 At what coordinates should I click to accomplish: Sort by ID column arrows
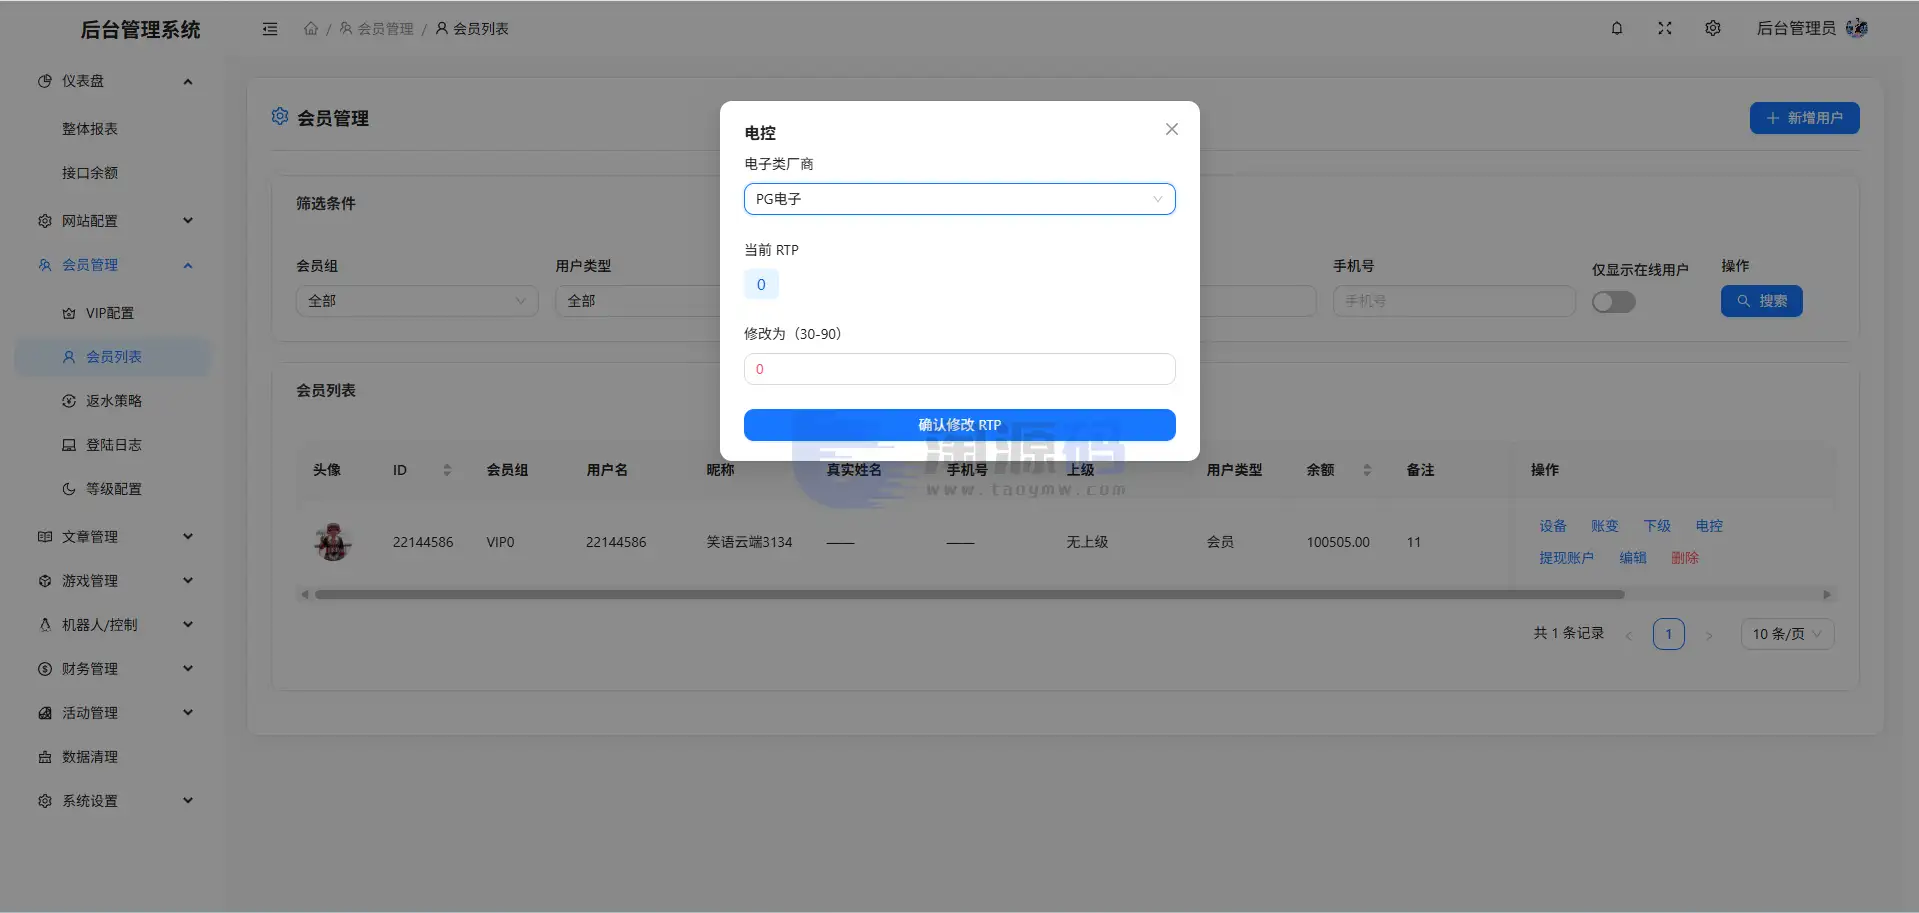447,470
